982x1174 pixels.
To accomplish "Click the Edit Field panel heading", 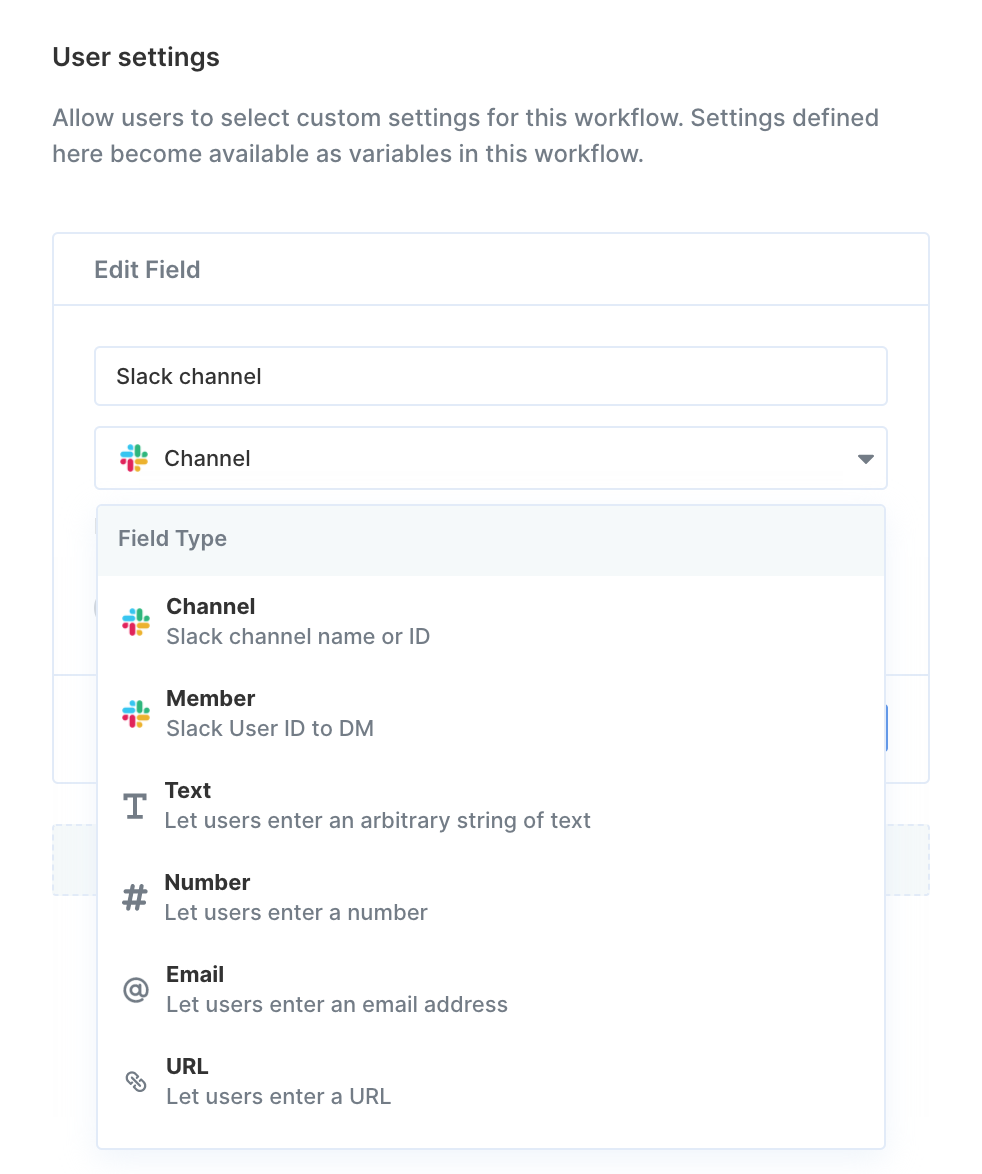I will (x=147, y=270).
